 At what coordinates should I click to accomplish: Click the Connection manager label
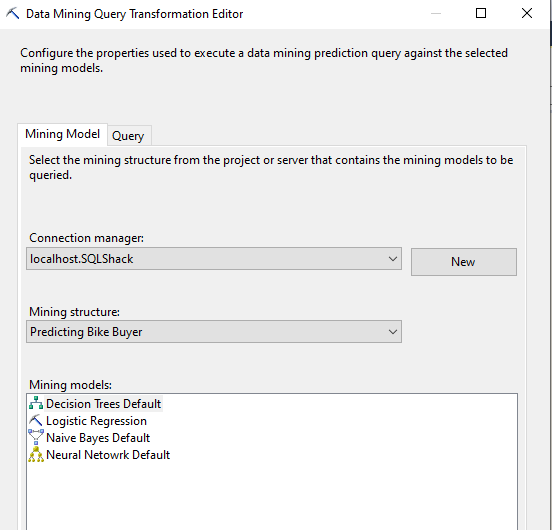(86, 238)
